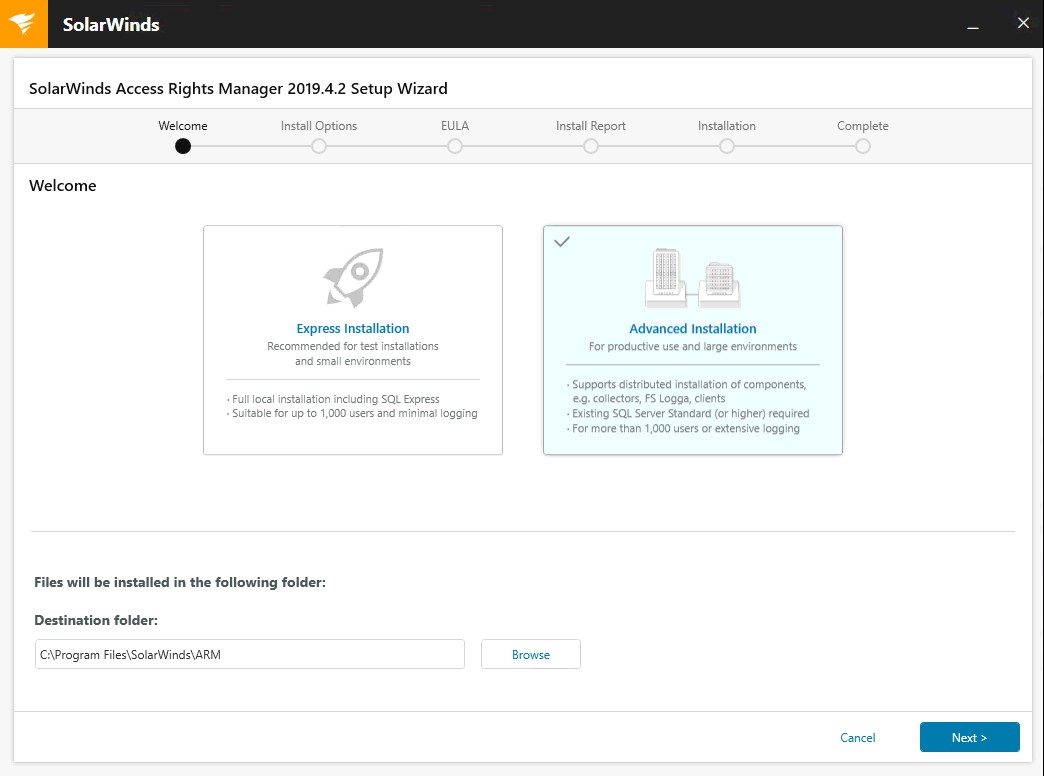Click 'Existing SQL Server Standard (or higher) required'
Image resolution: width=1044 pixels, height=776 pixels.
pos(690,414)
